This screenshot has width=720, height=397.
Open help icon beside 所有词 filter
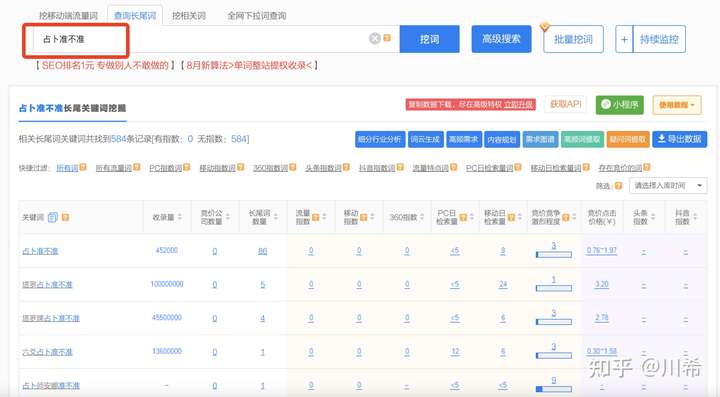point(83,168)
